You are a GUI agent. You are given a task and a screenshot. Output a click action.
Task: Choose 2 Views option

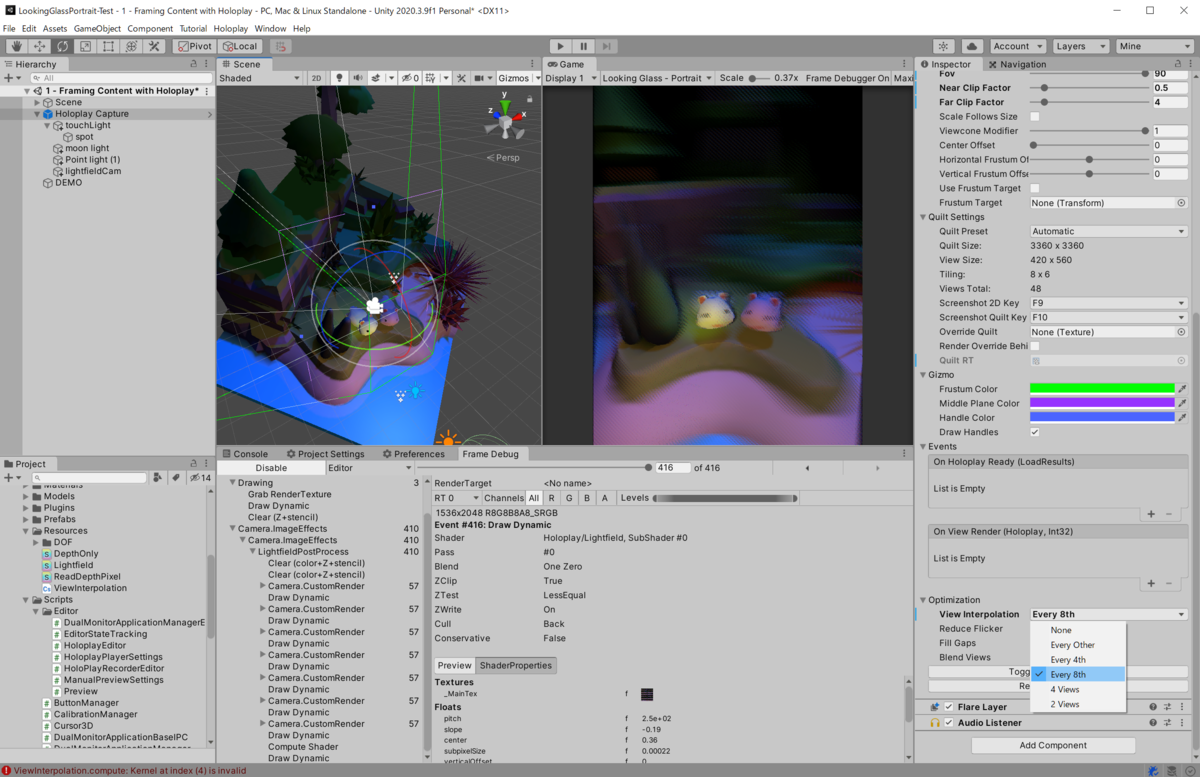[x=1078, y=704]
